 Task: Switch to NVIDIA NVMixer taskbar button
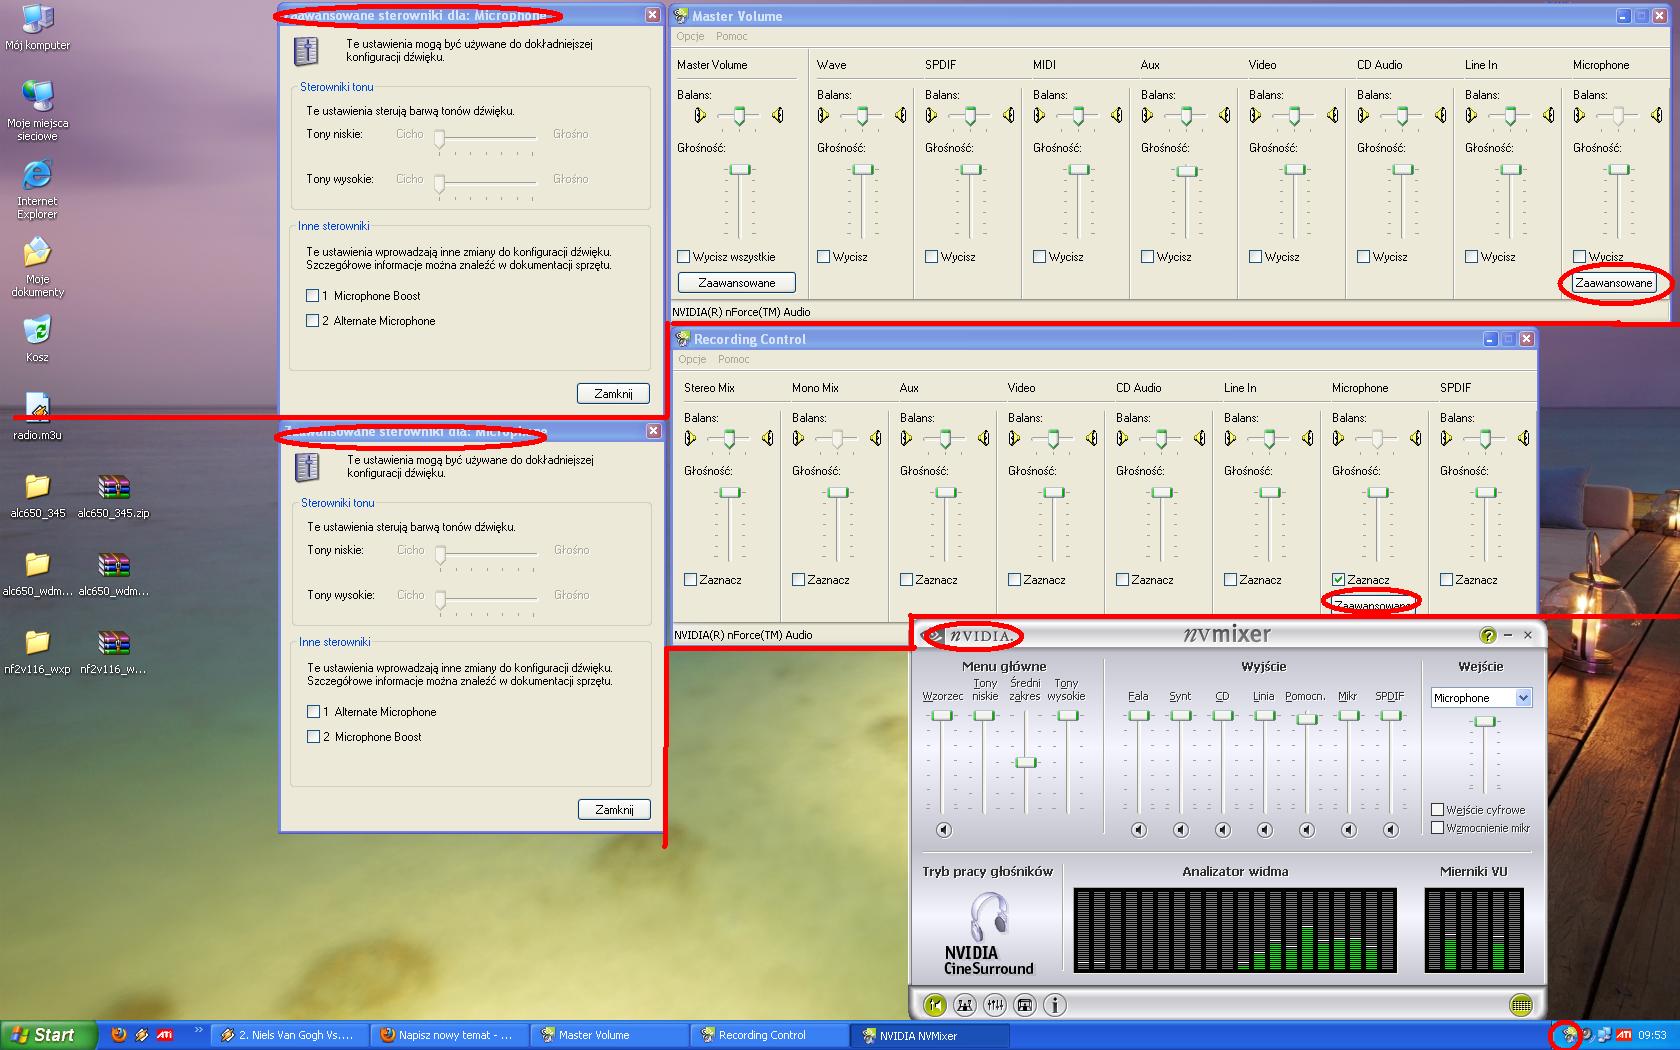pyautogui.click(x=931, y=1035)
